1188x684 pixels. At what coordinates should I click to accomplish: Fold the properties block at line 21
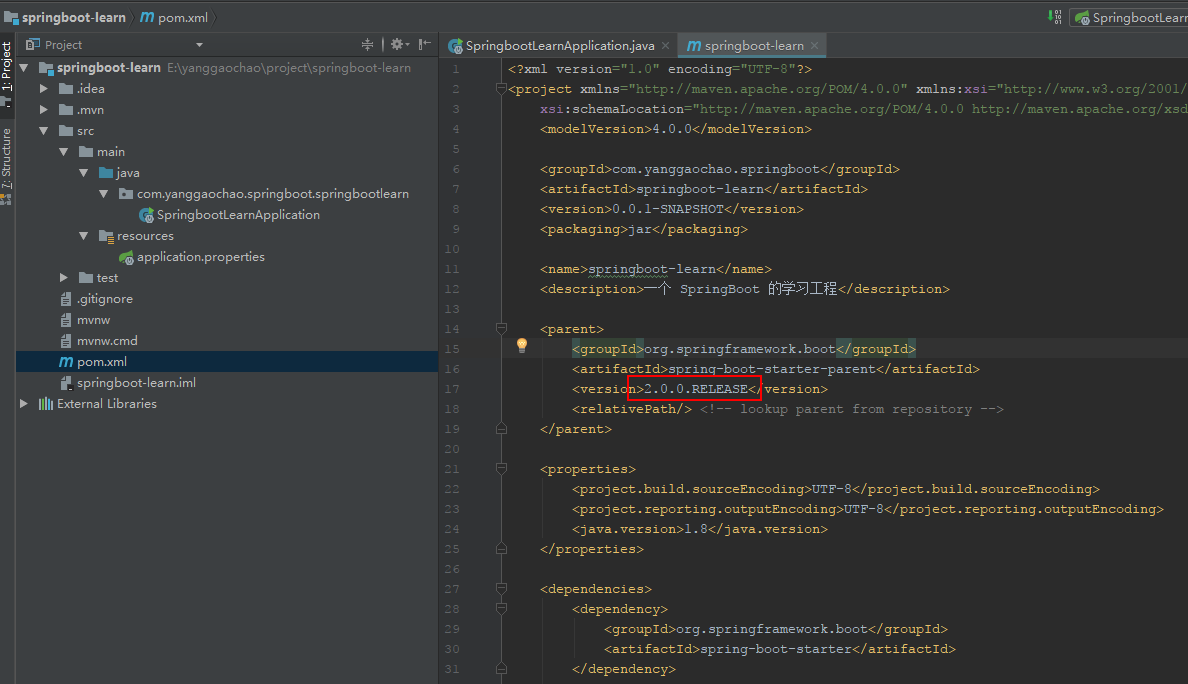501,469
